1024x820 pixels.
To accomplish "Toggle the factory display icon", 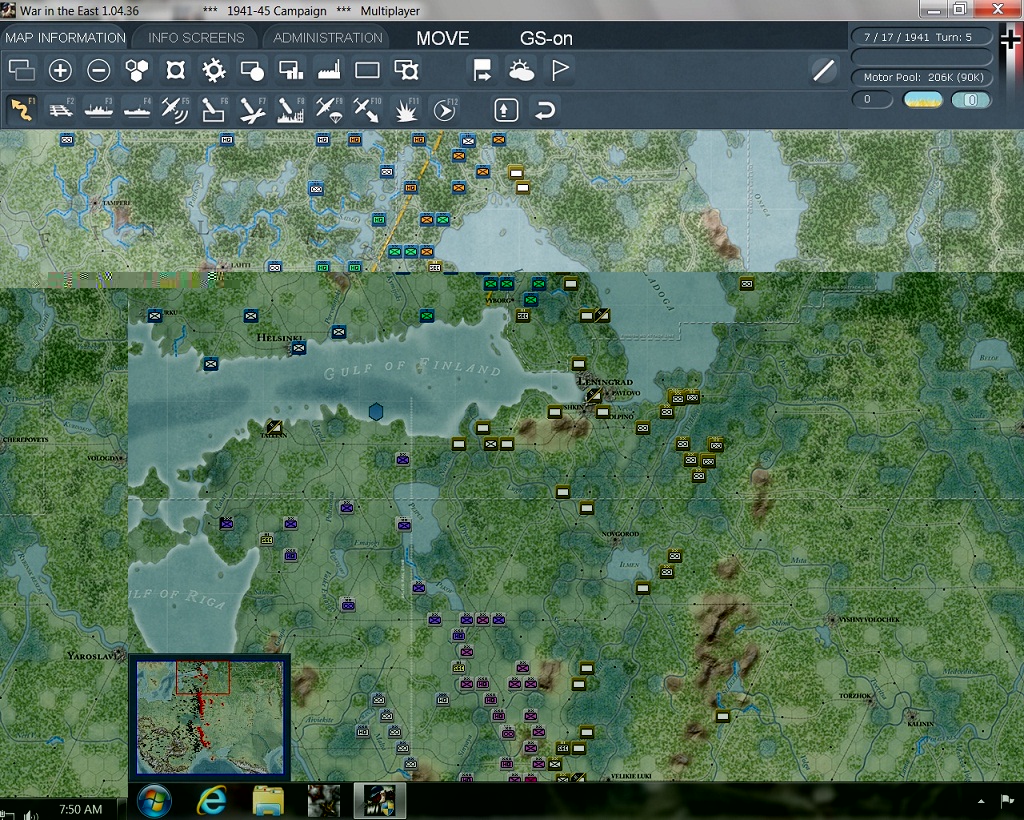I will tap(329, 70).
